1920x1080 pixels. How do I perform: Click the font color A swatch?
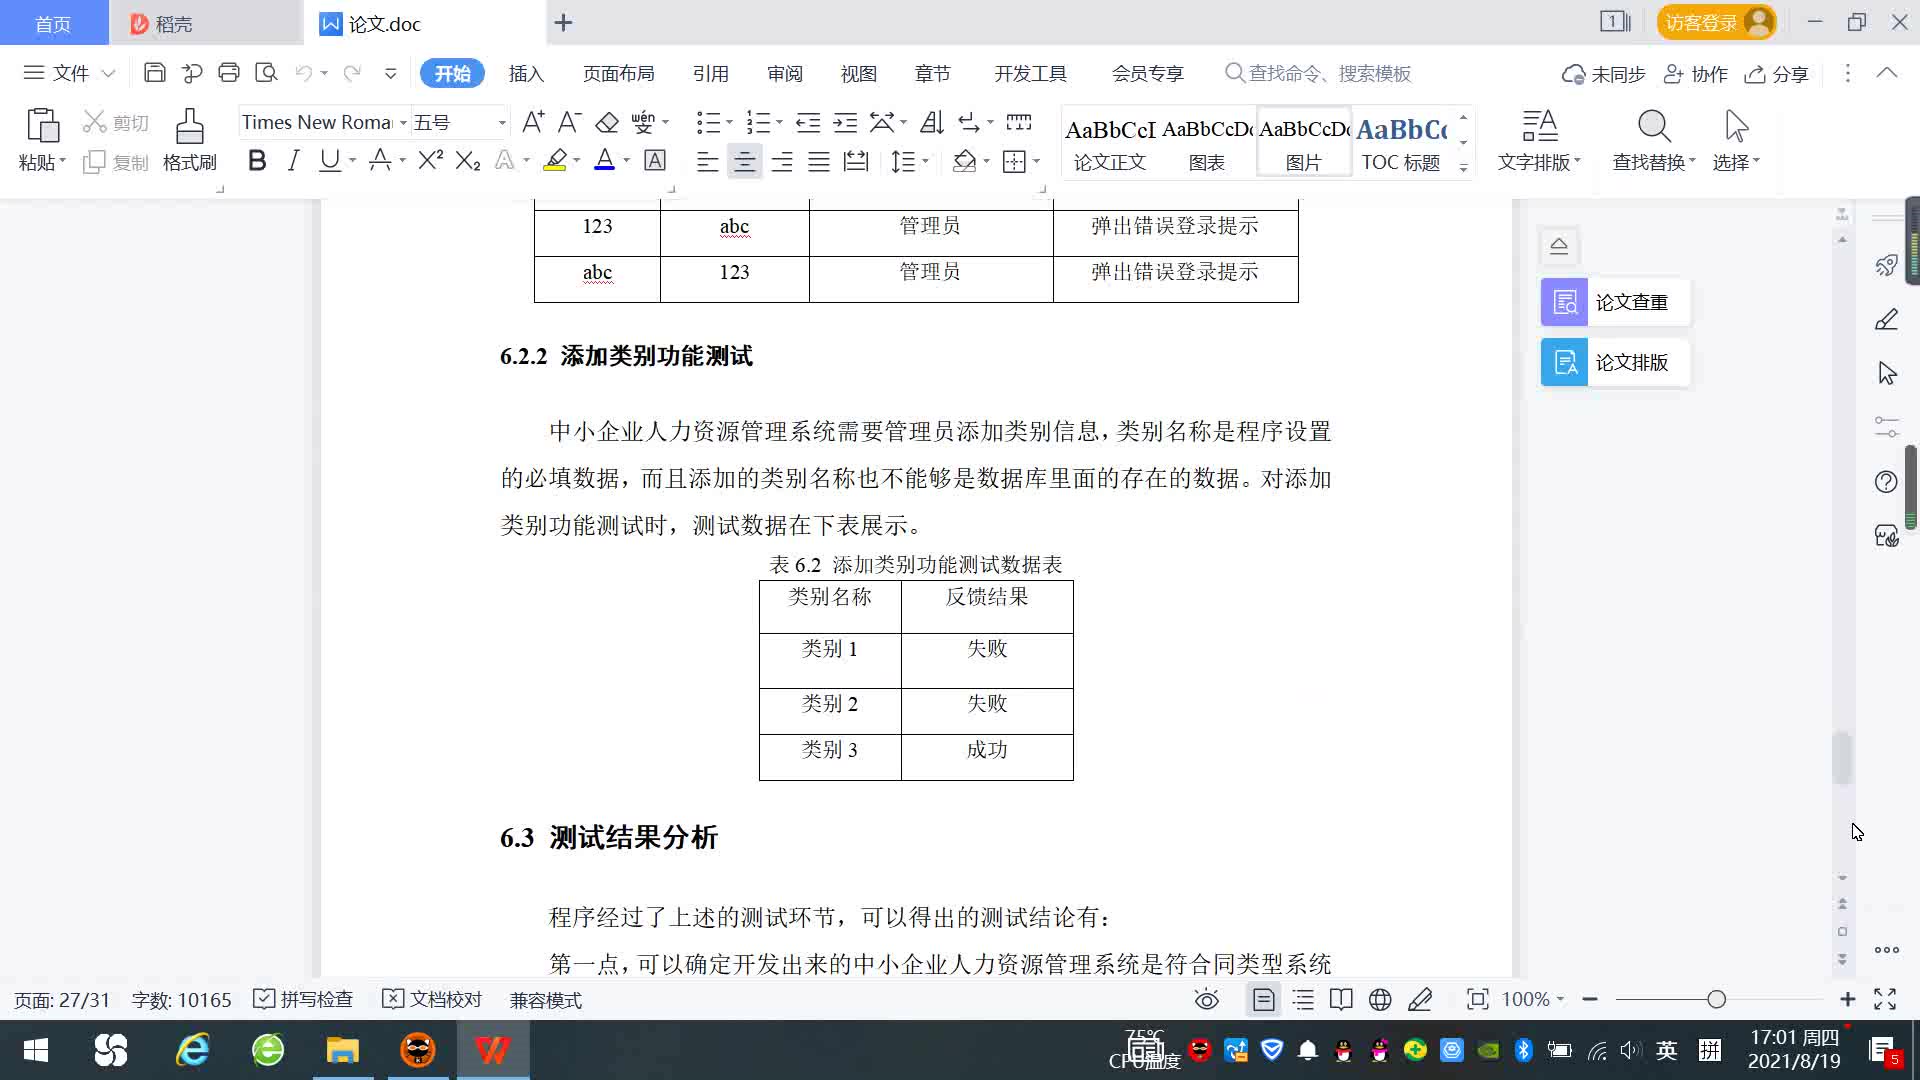pos(605,160)
